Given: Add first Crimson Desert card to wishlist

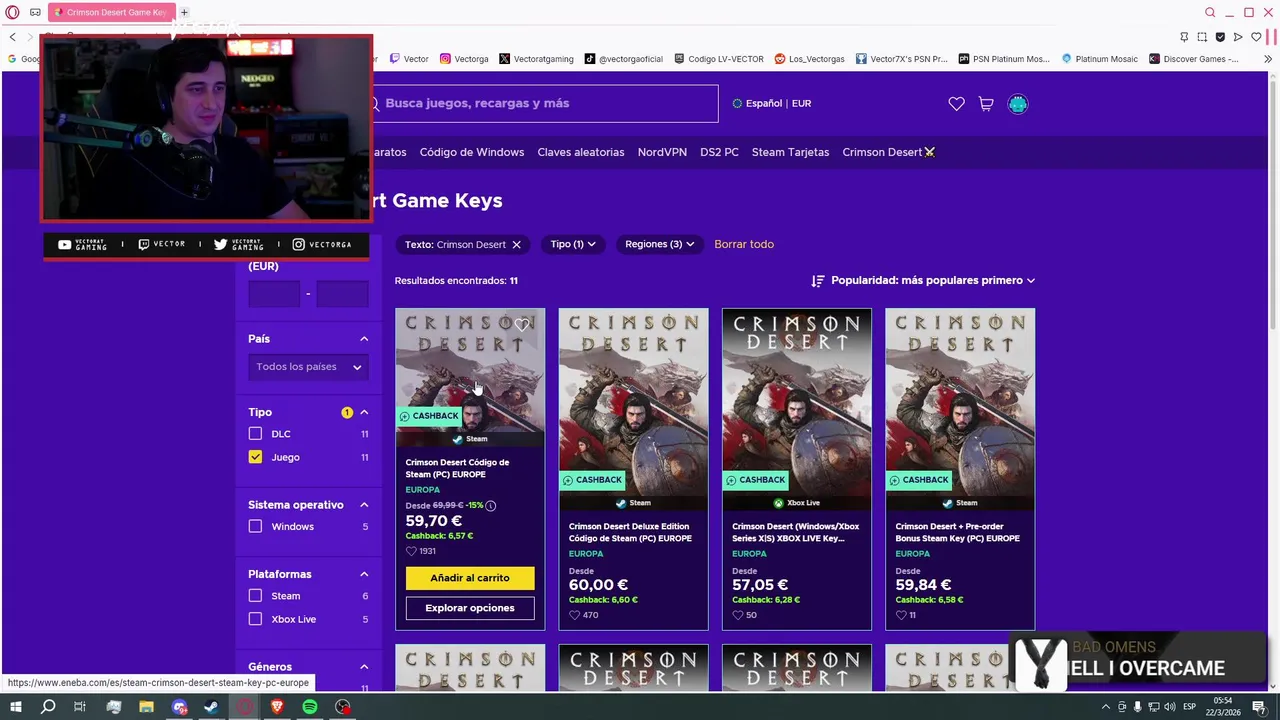Looking at the screenshot, I should (522, 325).
